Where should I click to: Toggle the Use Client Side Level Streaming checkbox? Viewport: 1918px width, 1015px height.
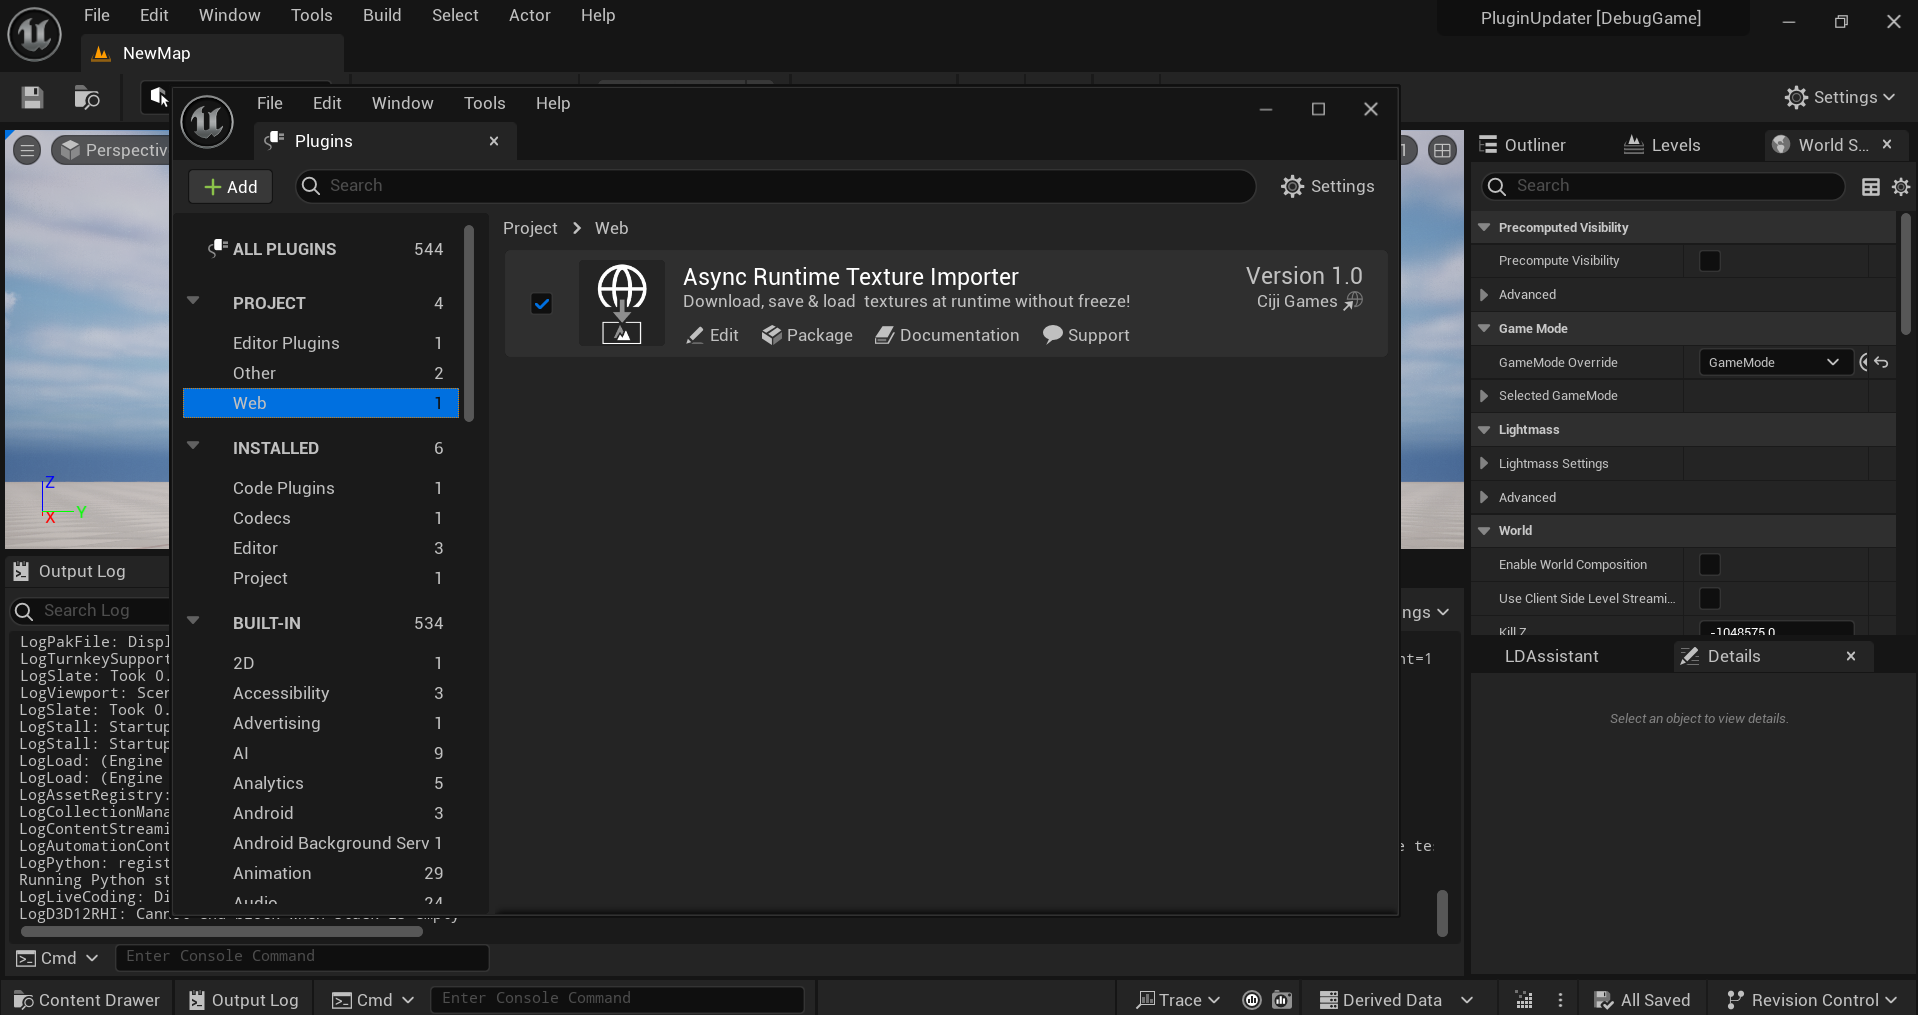(x=1710, y=599)
